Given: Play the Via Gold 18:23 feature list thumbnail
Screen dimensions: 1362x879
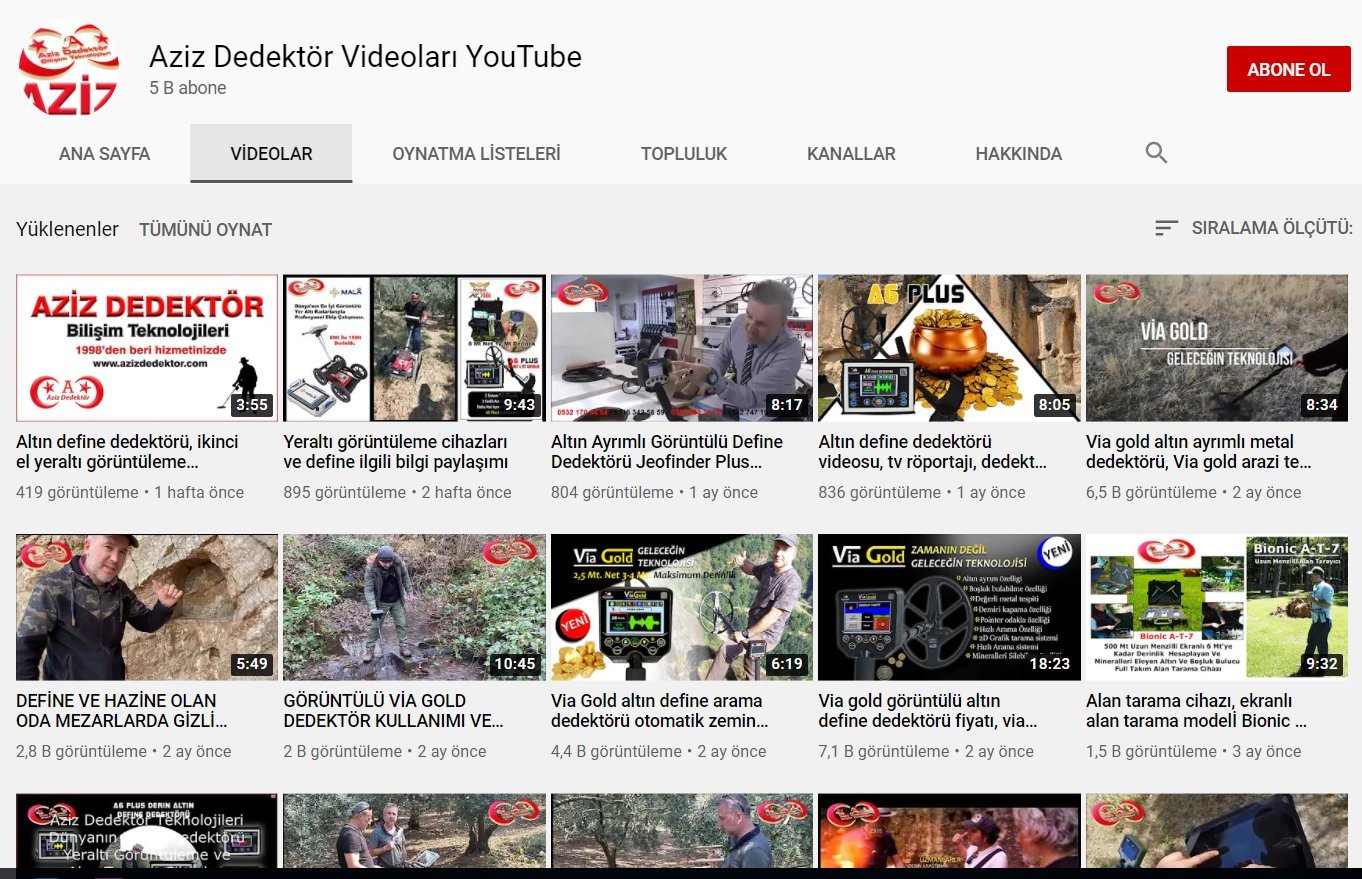Looking at the screenshot, I should coord(949,607).
